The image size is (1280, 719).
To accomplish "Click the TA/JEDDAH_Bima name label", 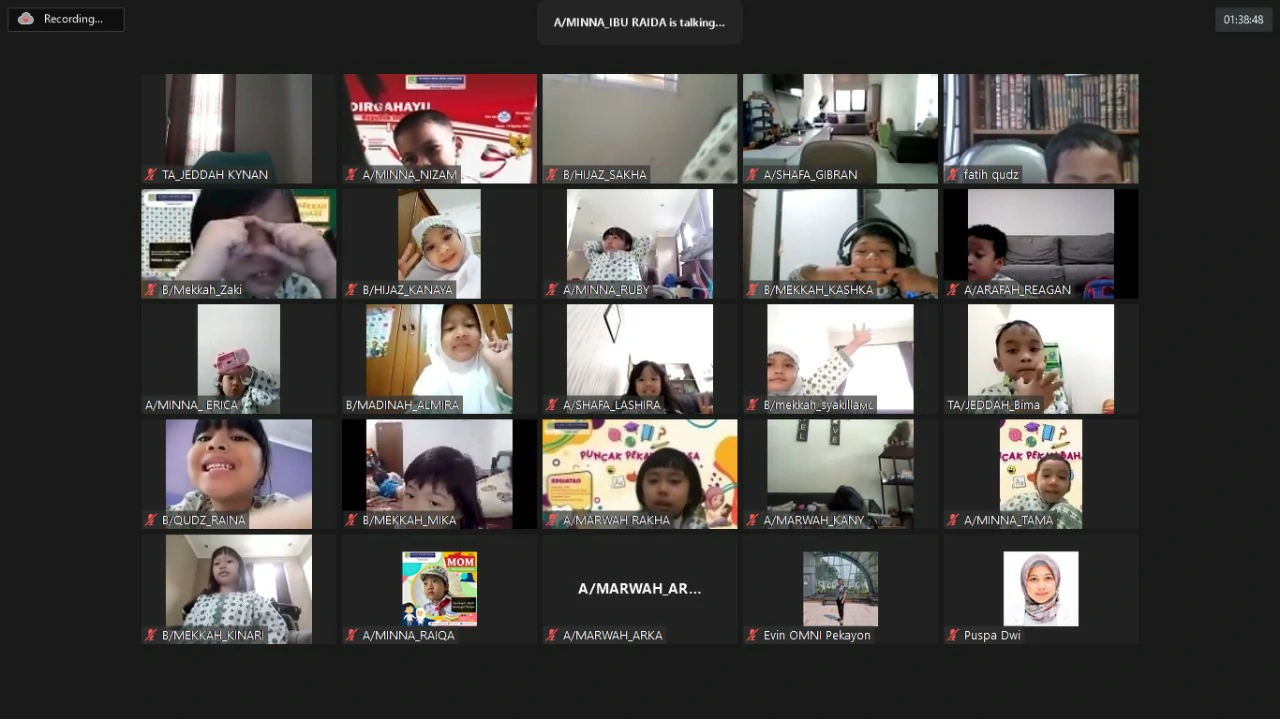I will (x=993, y=405).
